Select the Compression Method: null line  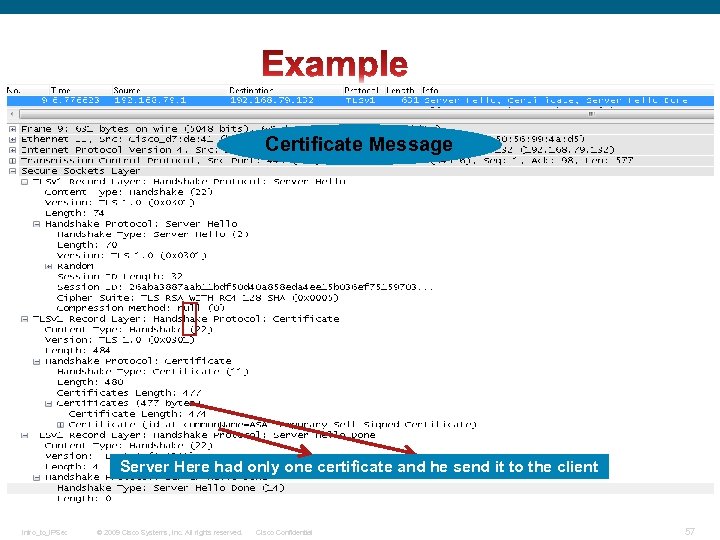pos(141,308)
